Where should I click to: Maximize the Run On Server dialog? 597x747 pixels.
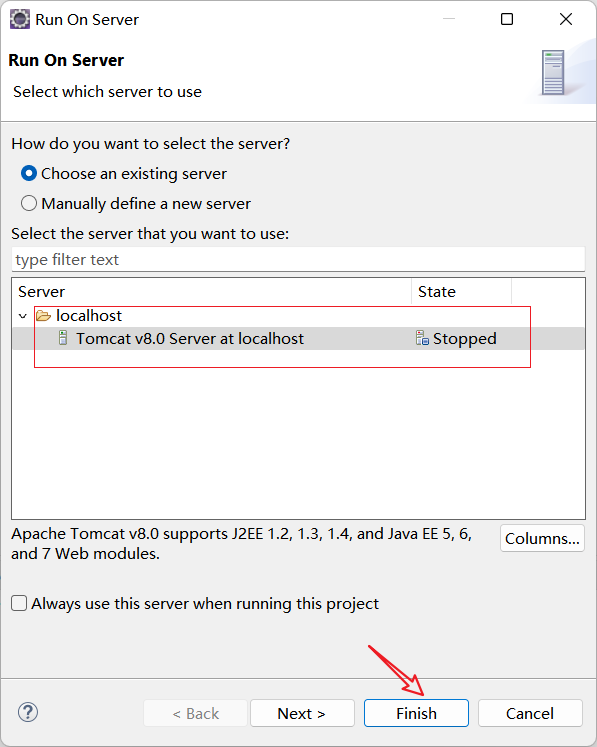[x=507, y=19]
